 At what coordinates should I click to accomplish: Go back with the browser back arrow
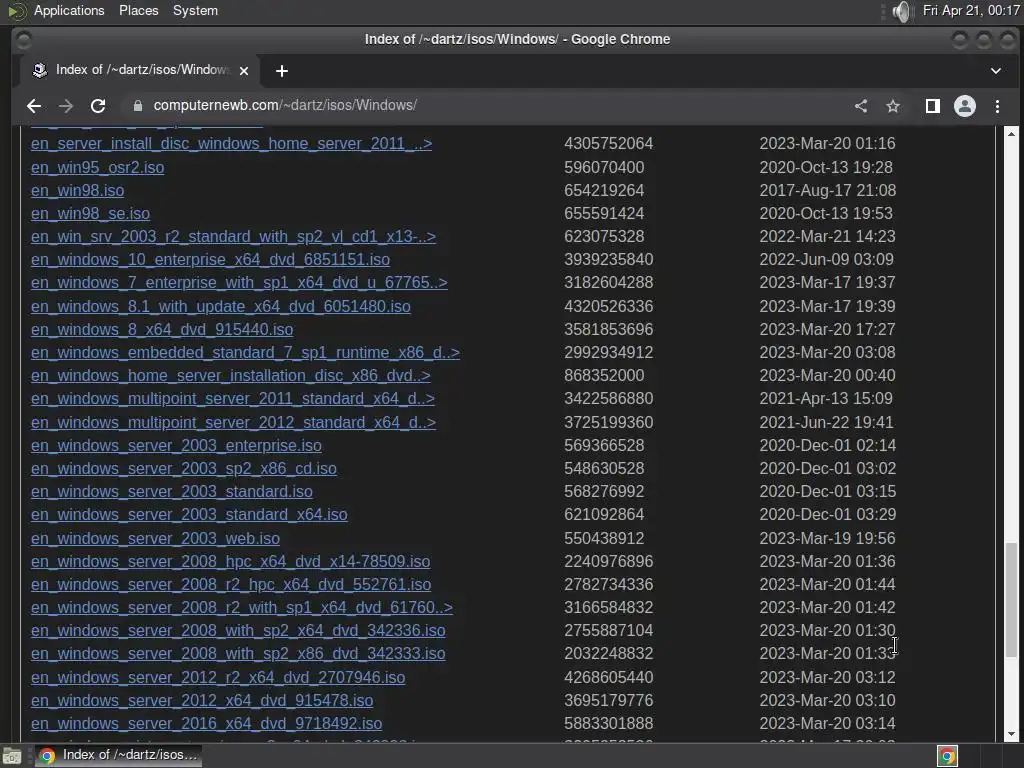[34, 106]
